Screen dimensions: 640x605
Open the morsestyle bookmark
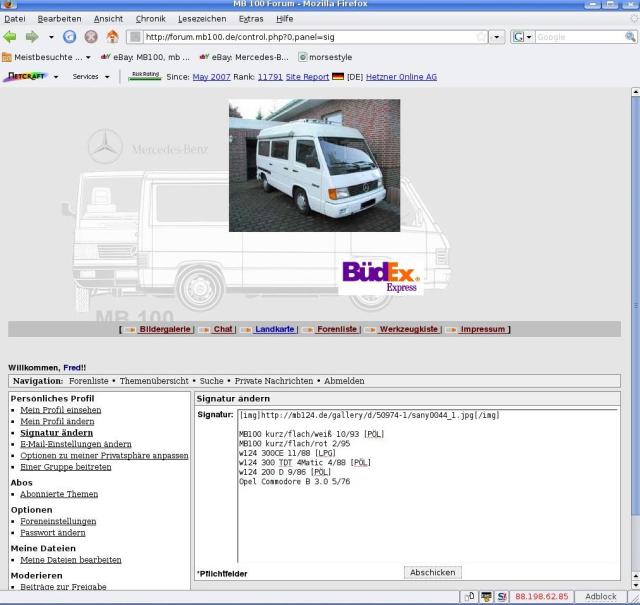pyautogui.click(x=325, y=57)
